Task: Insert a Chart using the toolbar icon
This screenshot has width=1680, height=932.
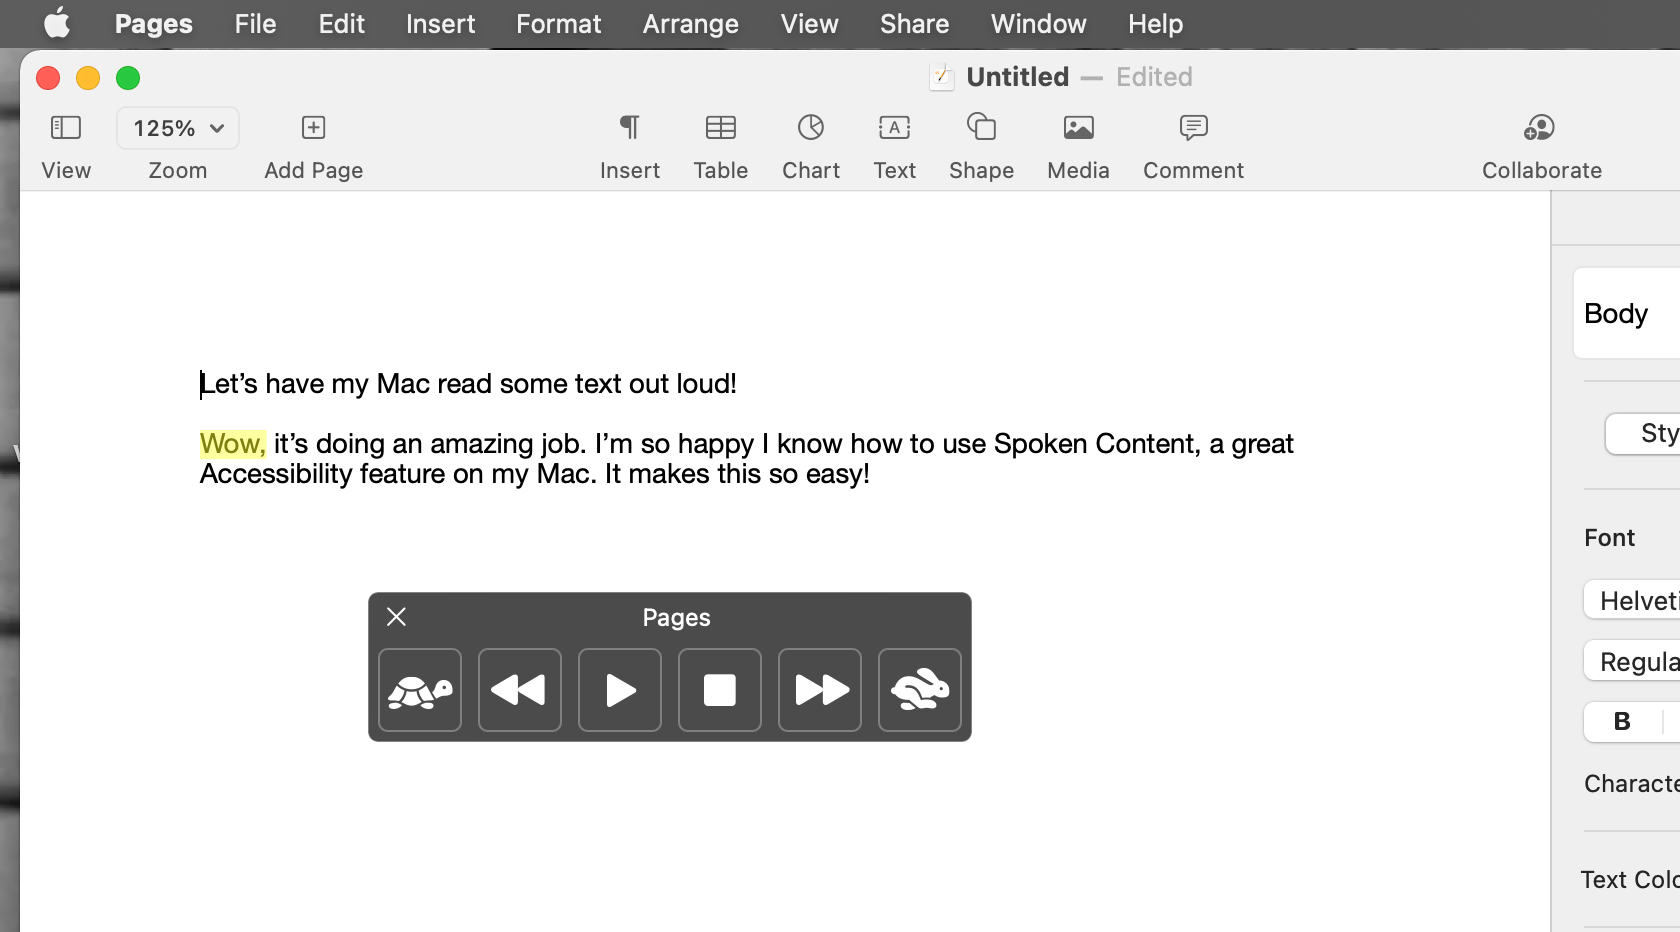Action: [810, 128]
